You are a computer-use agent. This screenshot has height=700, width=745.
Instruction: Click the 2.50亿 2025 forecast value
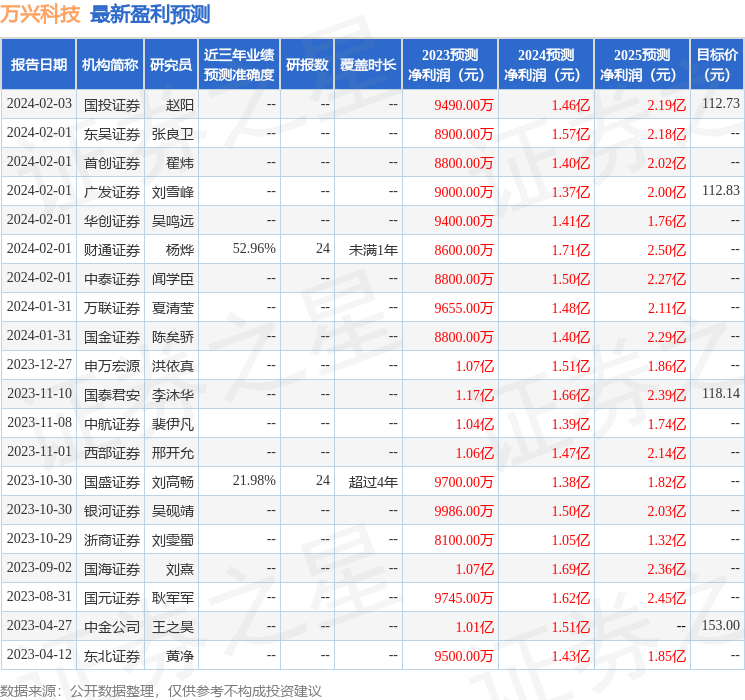(667, 250)
